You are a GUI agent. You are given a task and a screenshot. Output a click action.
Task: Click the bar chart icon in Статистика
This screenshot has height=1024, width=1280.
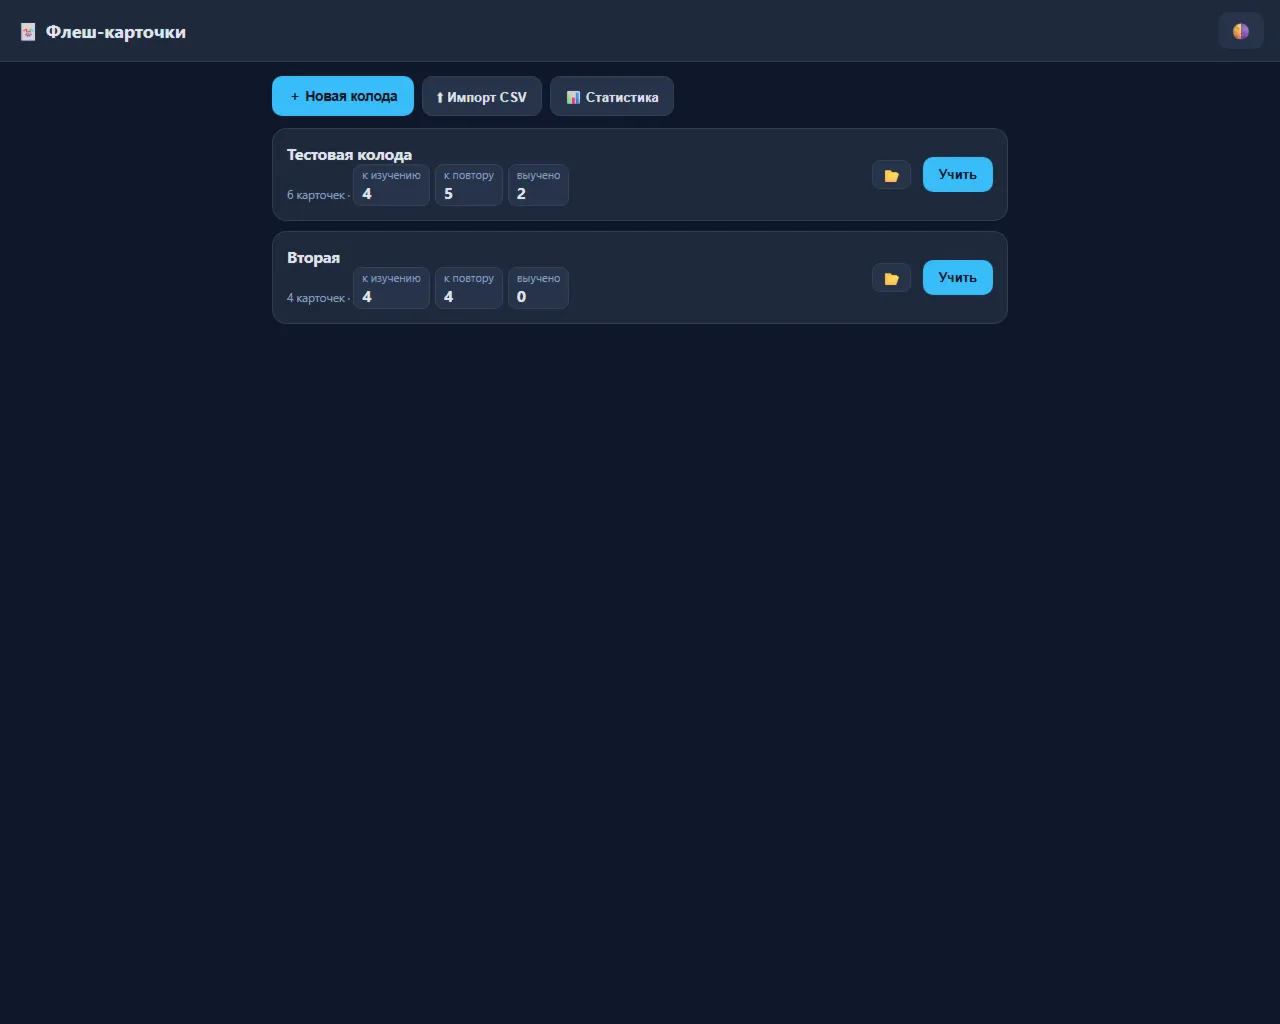coord(573,97)
